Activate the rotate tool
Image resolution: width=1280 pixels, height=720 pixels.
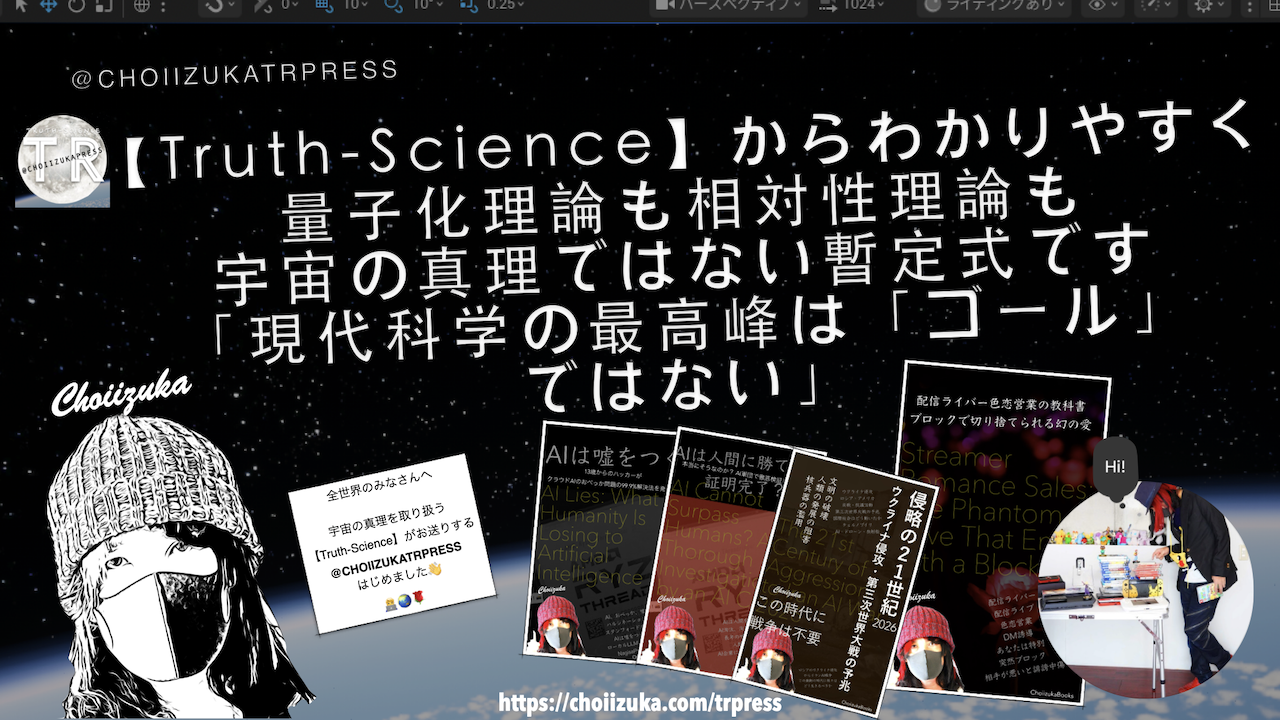coord(75,5)
